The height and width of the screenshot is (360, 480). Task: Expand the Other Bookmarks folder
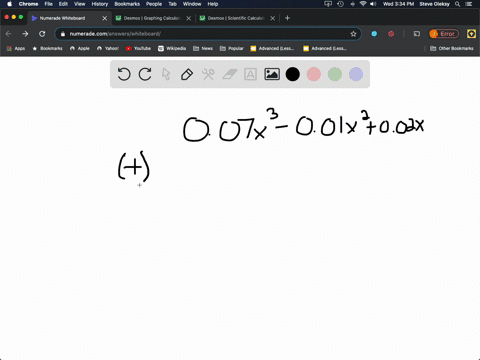(x=452, y=48)
